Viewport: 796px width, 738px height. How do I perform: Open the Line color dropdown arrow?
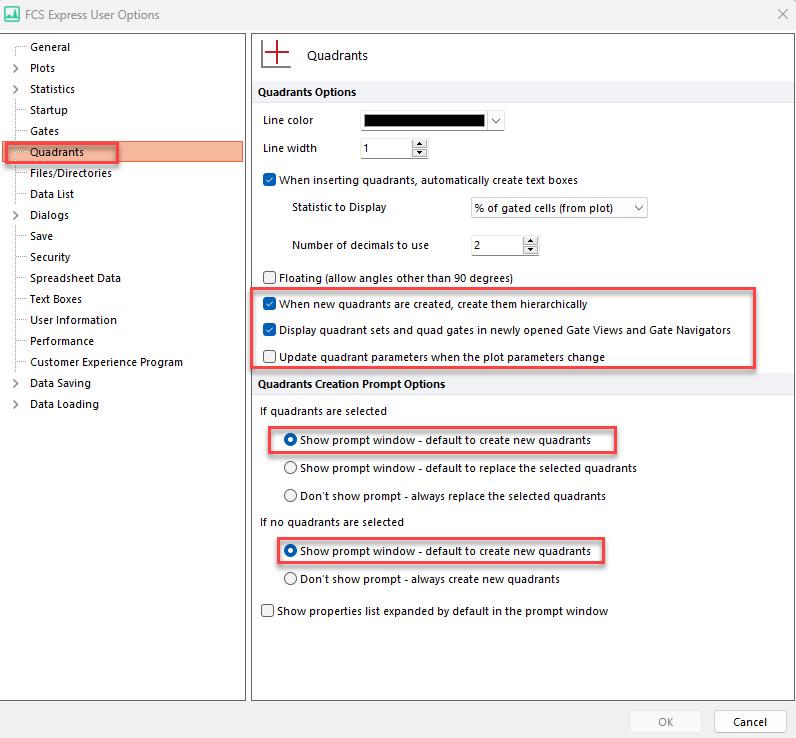pyautogui.click(x=496, y=121)
